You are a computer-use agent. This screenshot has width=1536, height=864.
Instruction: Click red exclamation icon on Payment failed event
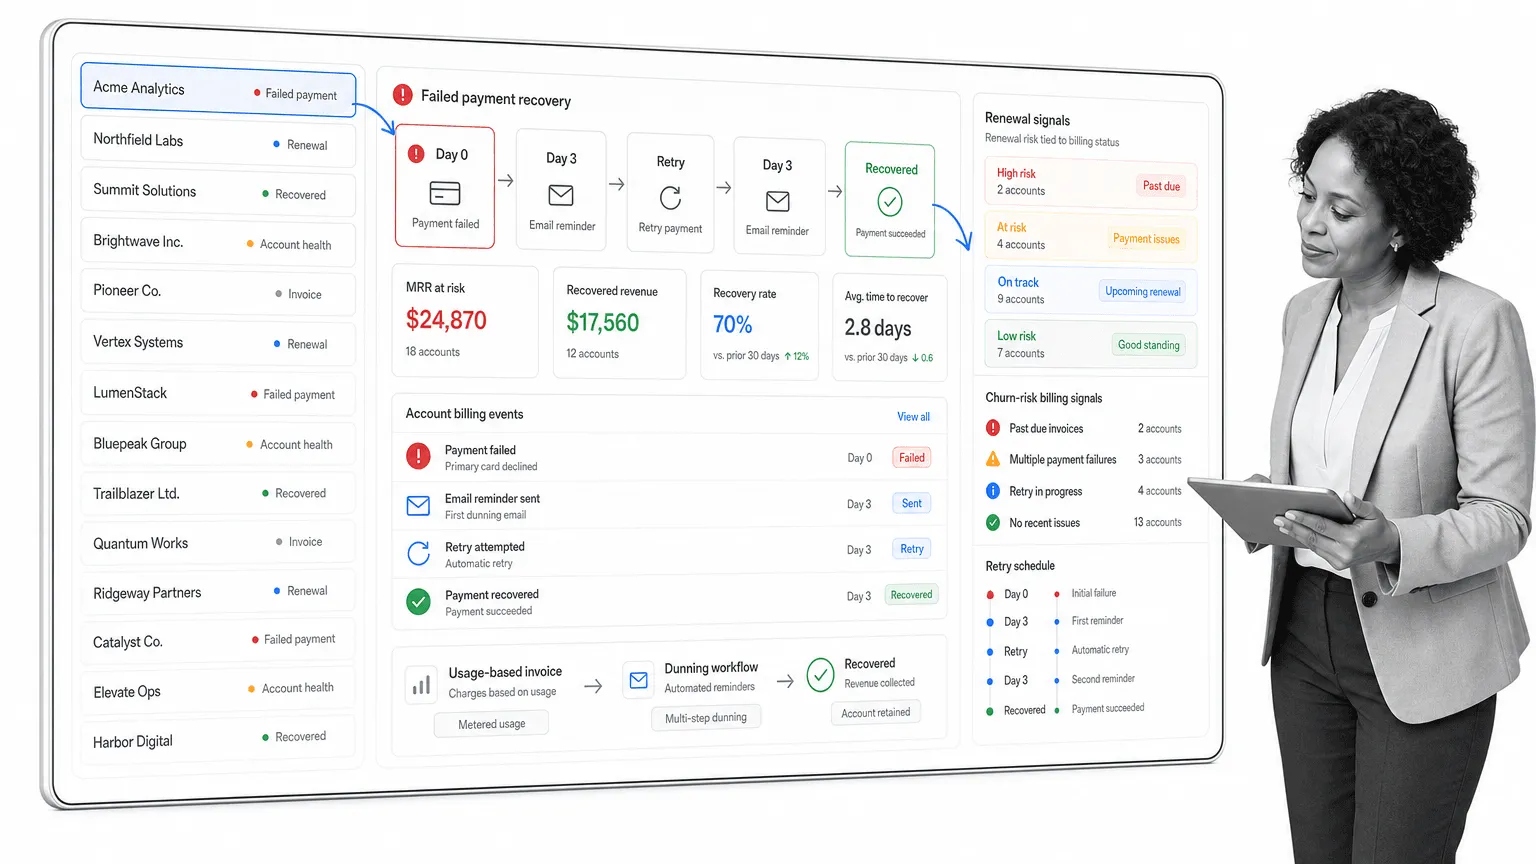click(418, 456)
